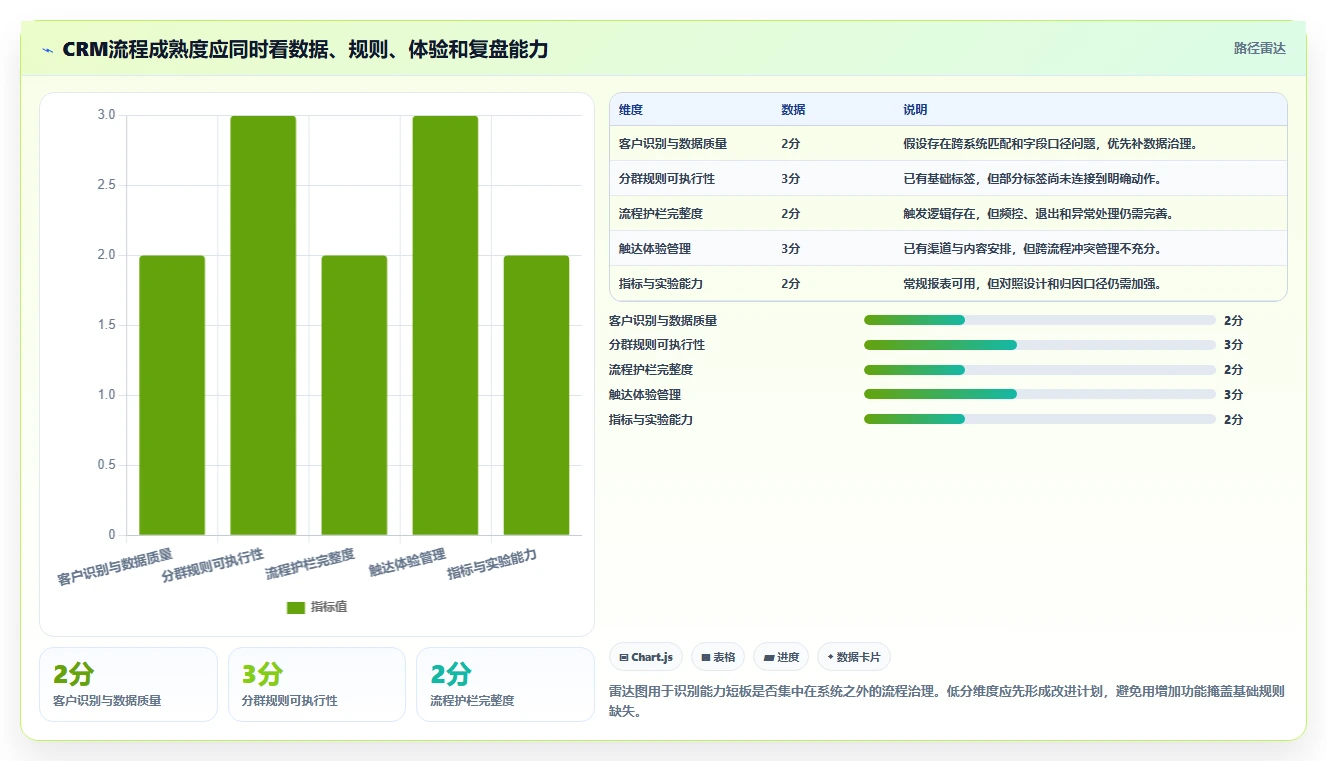The width and height of the screenshot is (1327, 761).
Task: Click the note starting 常规报表可用
Action: pos(1032,284)
